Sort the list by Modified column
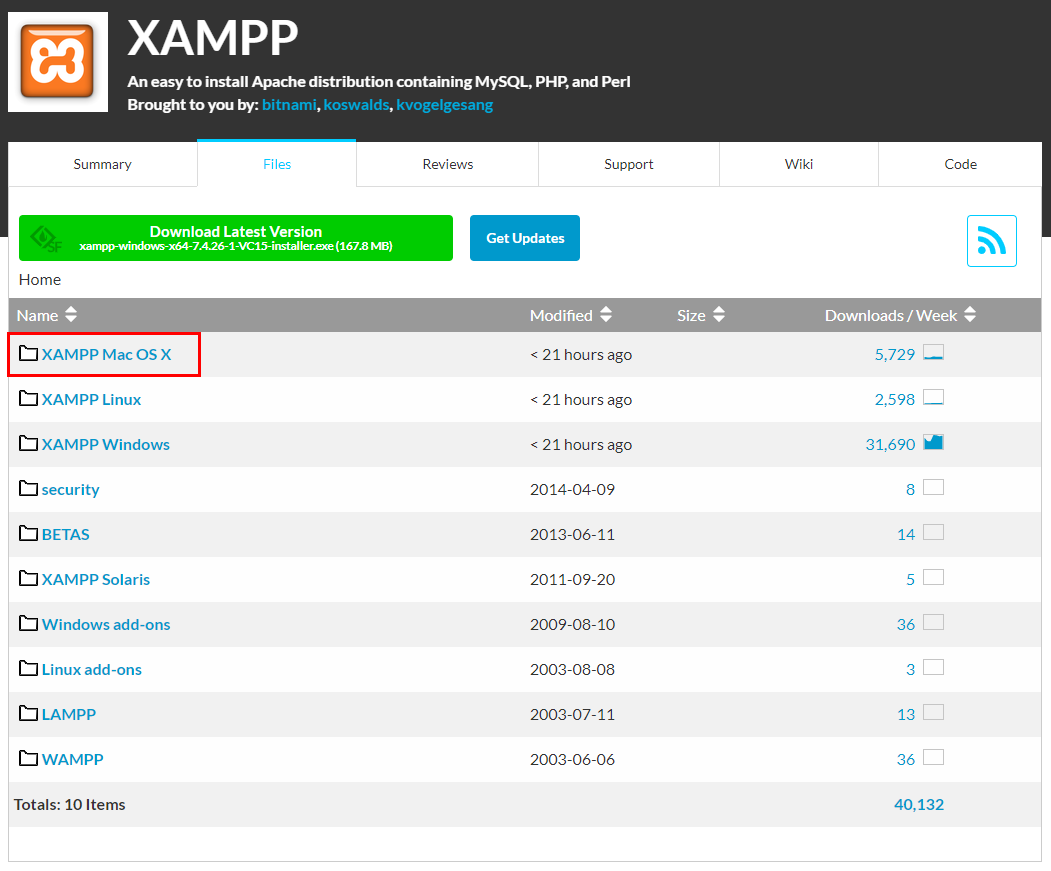This screenshot has width=1051, height=871. (570, 315)
